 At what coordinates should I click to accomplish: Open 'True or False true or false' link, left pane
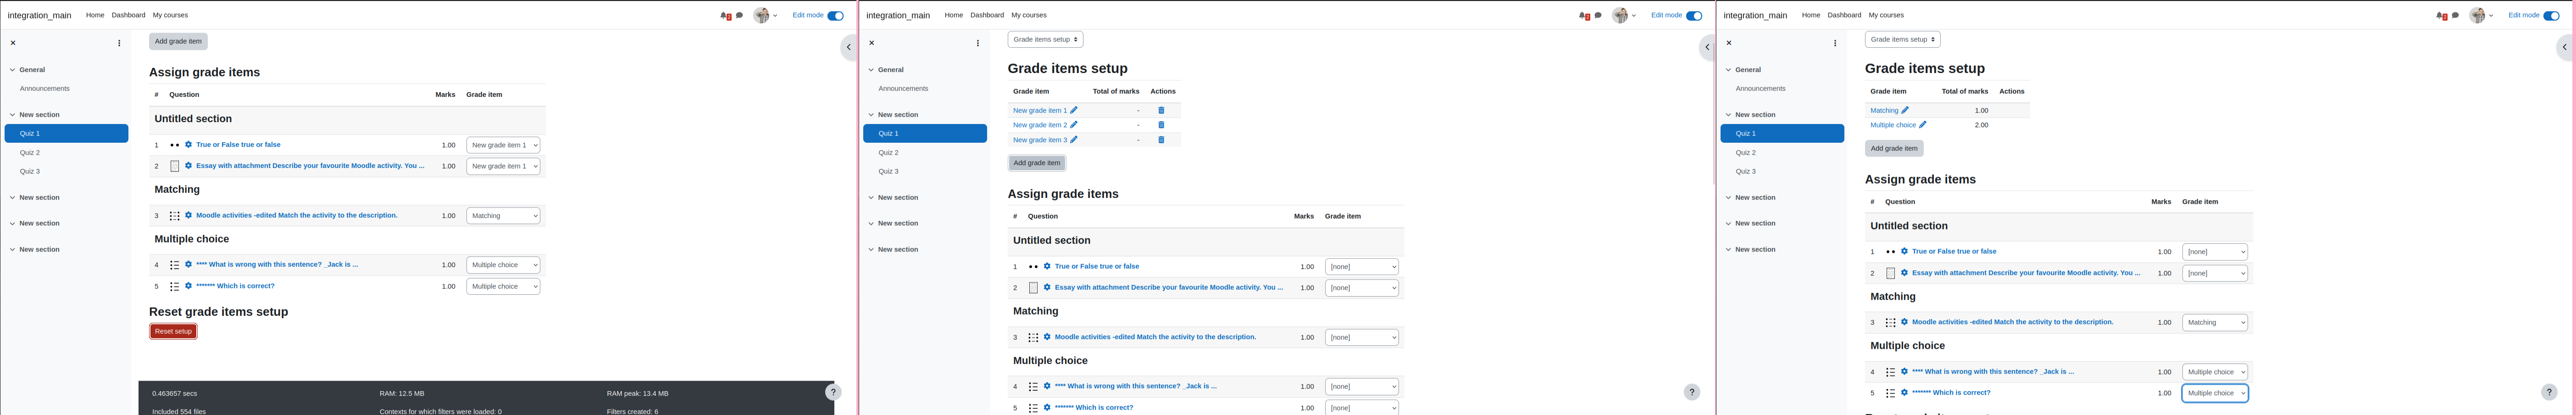(238, 145)
